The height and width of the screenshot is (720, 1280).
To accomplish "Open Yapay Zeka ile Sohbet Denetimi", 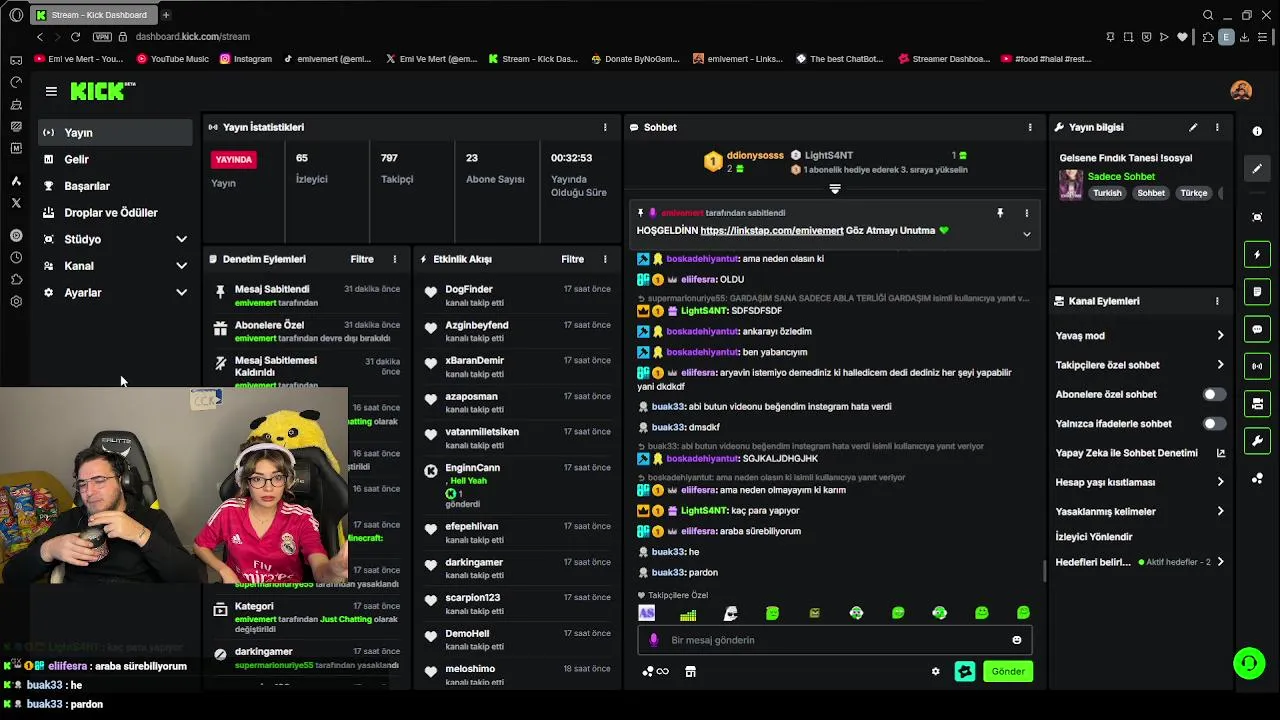I will [x=1140, y=453].
